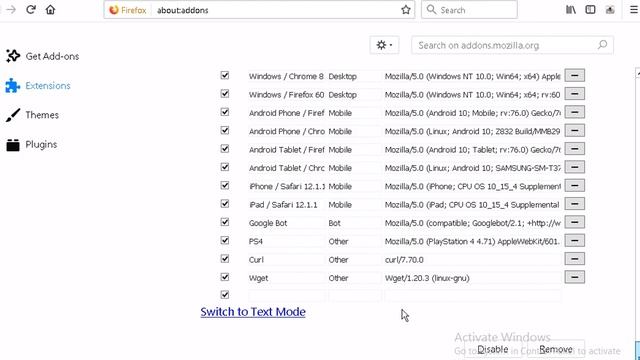
Task: Click the Bot group field of Google Bot
Action: pos(354,223)
